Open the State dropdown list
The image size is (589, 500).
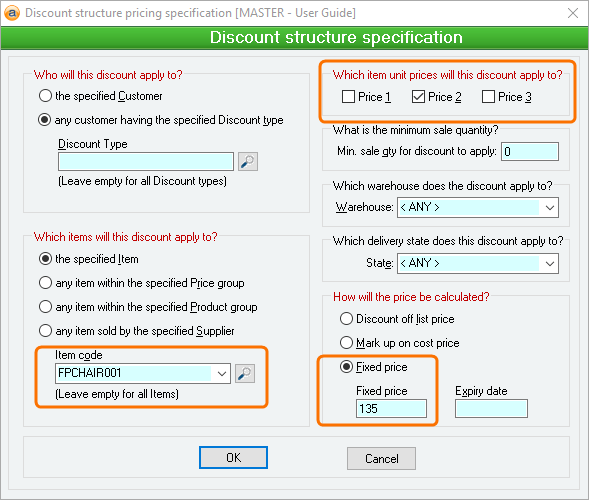pyautogui.click(x=550, y=263)
